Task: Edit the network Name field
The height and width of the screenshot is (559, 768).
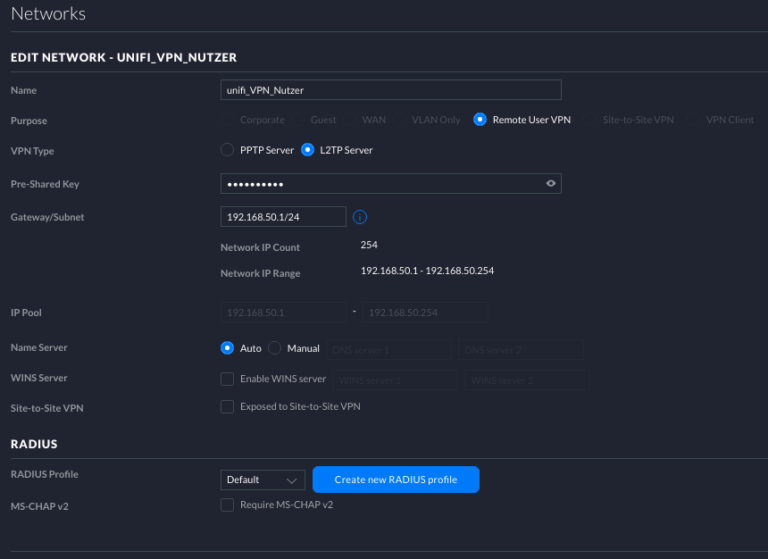Action: [391, 90]
